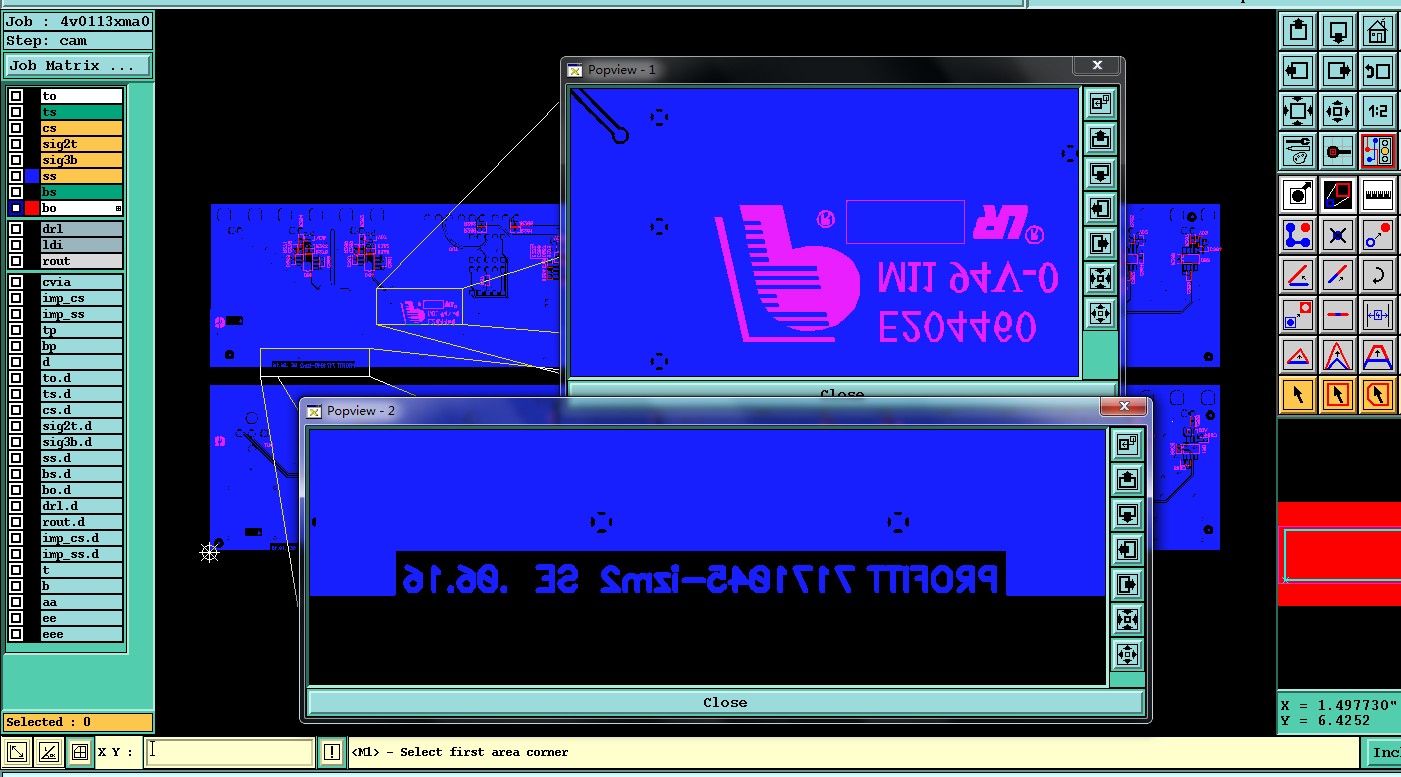Click the previous zoom (return arrow) icon

point(1378,70)
